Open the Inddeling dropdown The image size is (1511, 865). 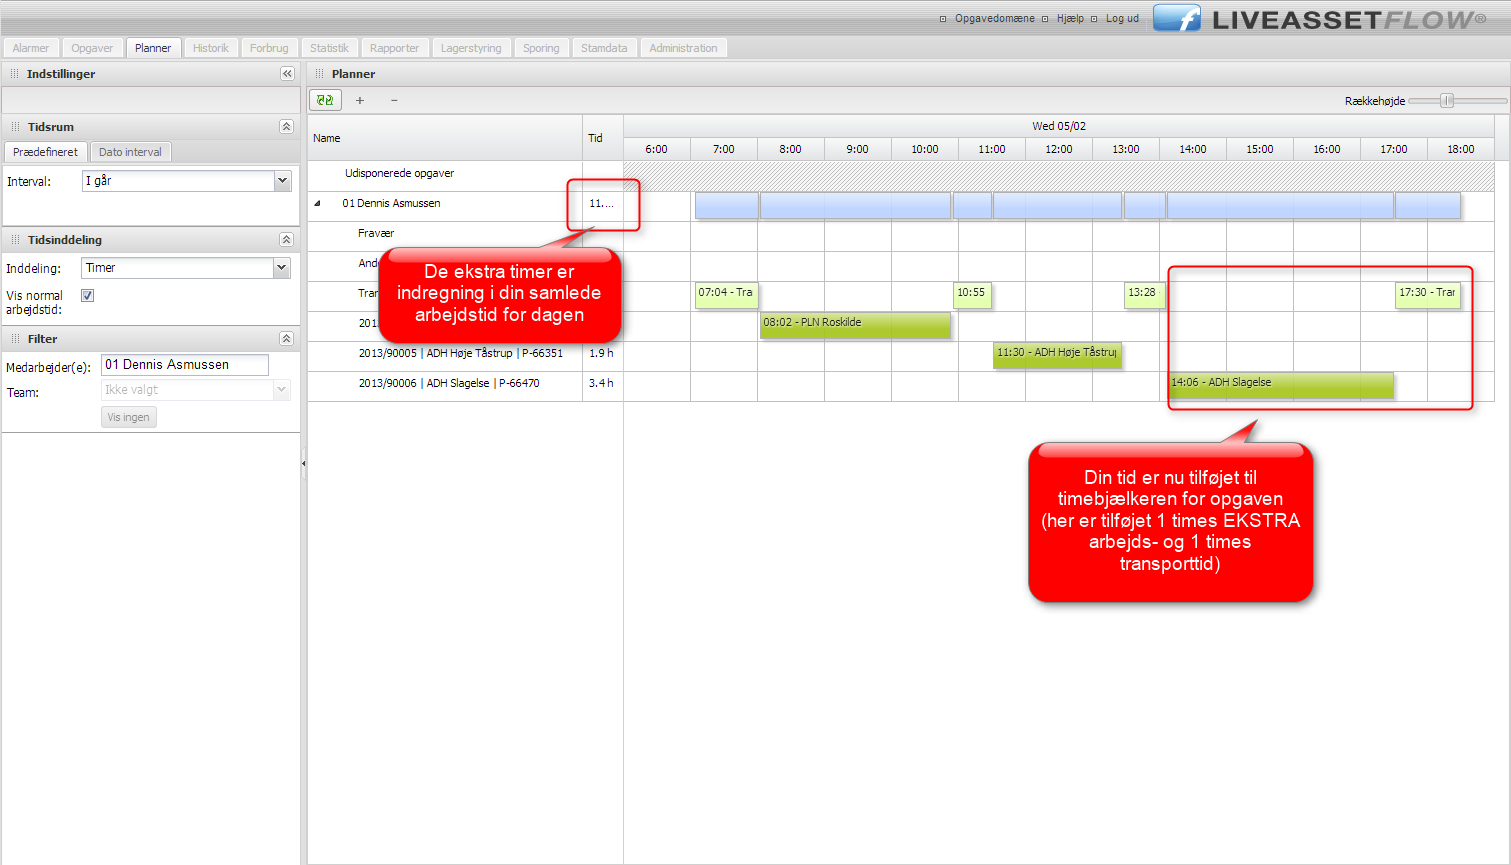point(282,268)
